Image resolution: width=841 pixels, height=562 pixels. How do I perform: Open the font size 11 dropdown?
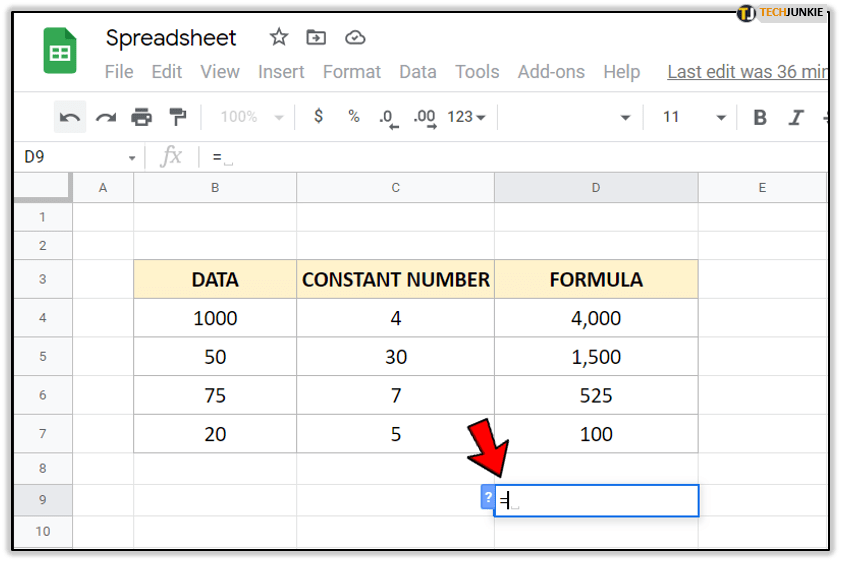tap(693, 117)
